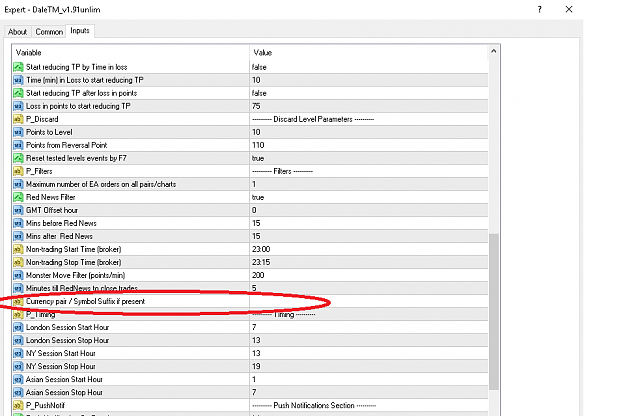Edit true value of Reset tested levels events by F7
Screen dimensions: 625x416
tap(258, 158)
